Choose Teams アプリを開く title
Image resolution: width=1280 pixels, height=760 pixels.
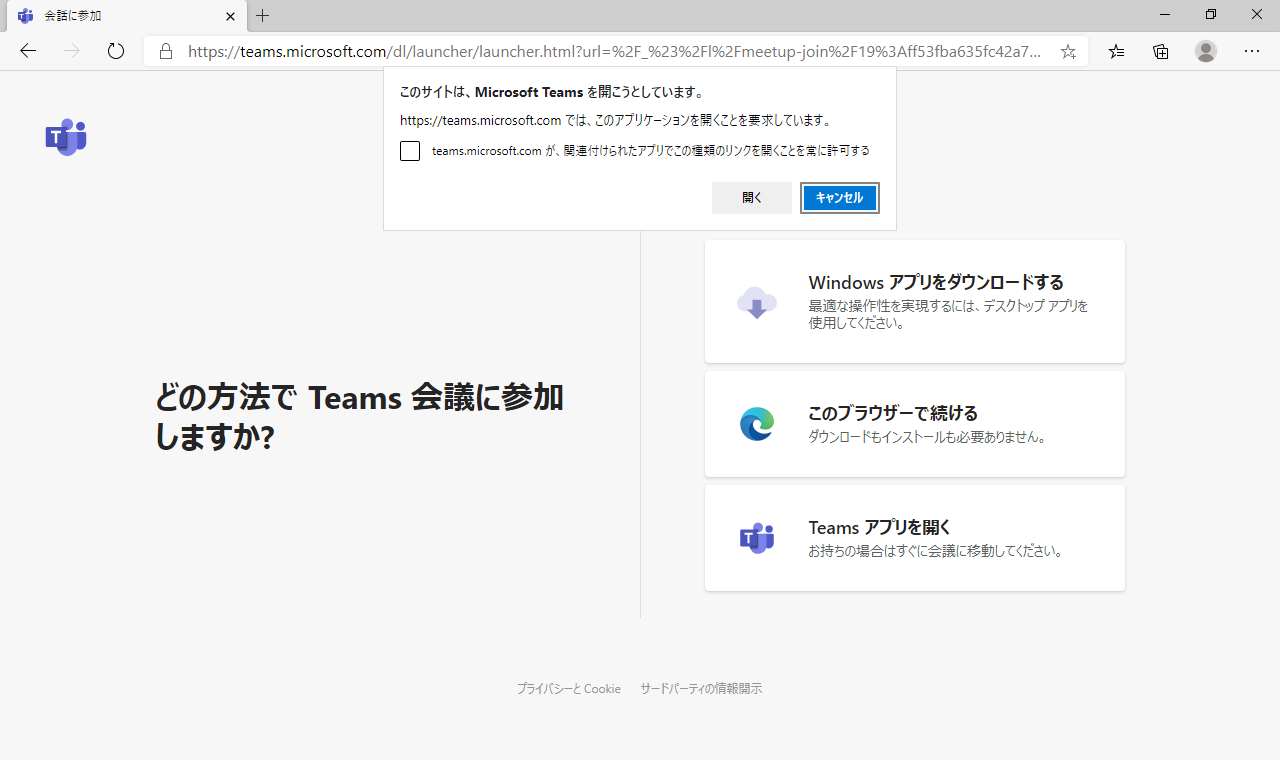click(879, 527)
